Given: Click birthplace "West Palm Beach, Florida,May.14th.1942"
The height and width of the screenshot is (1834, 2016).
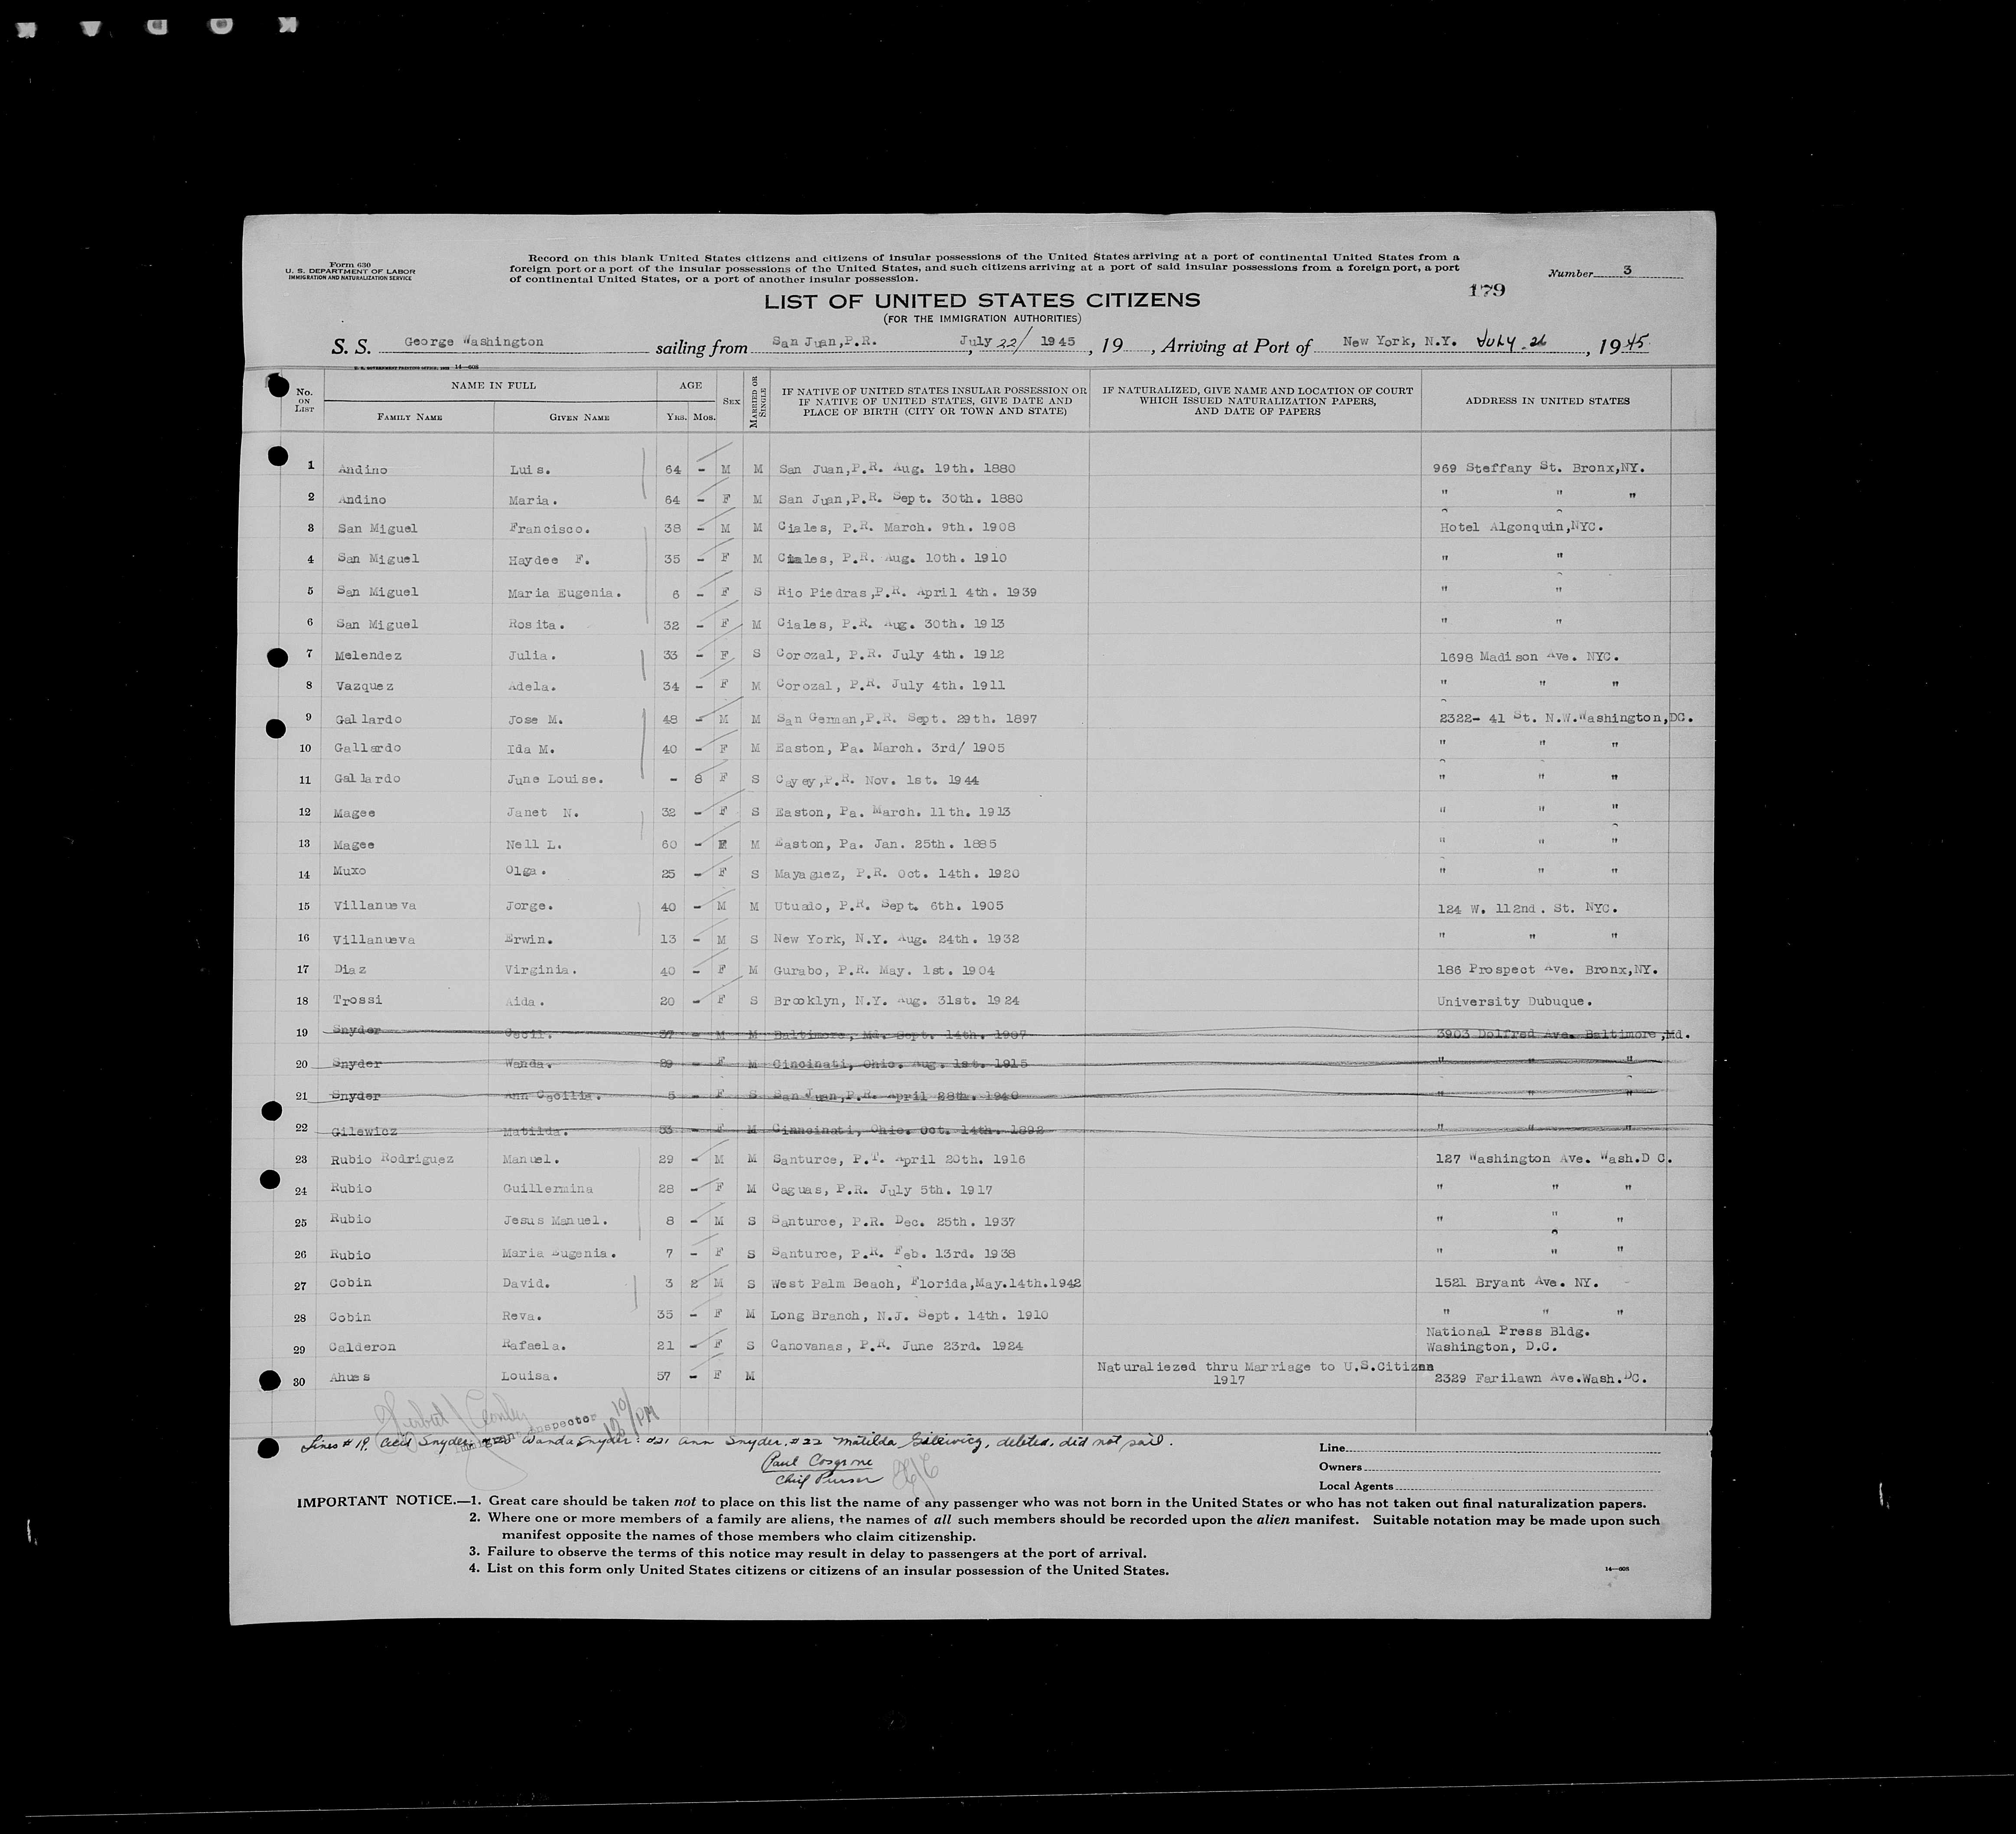Looking at the screenshot, I should (x=926, y=1283).
